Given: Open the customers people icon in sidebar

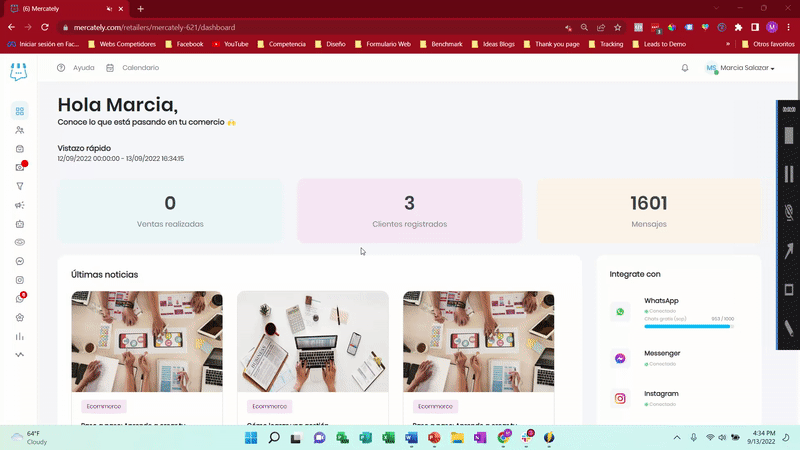Looking at the screenshot, I should pos(19,130).
